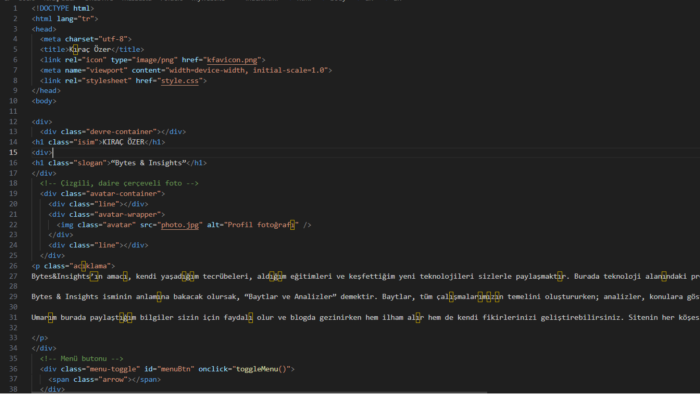This screenshot has height=394, width=700.
Task: Click the alt text "Profil fotoğrafı"
Action: pos(261,225)
